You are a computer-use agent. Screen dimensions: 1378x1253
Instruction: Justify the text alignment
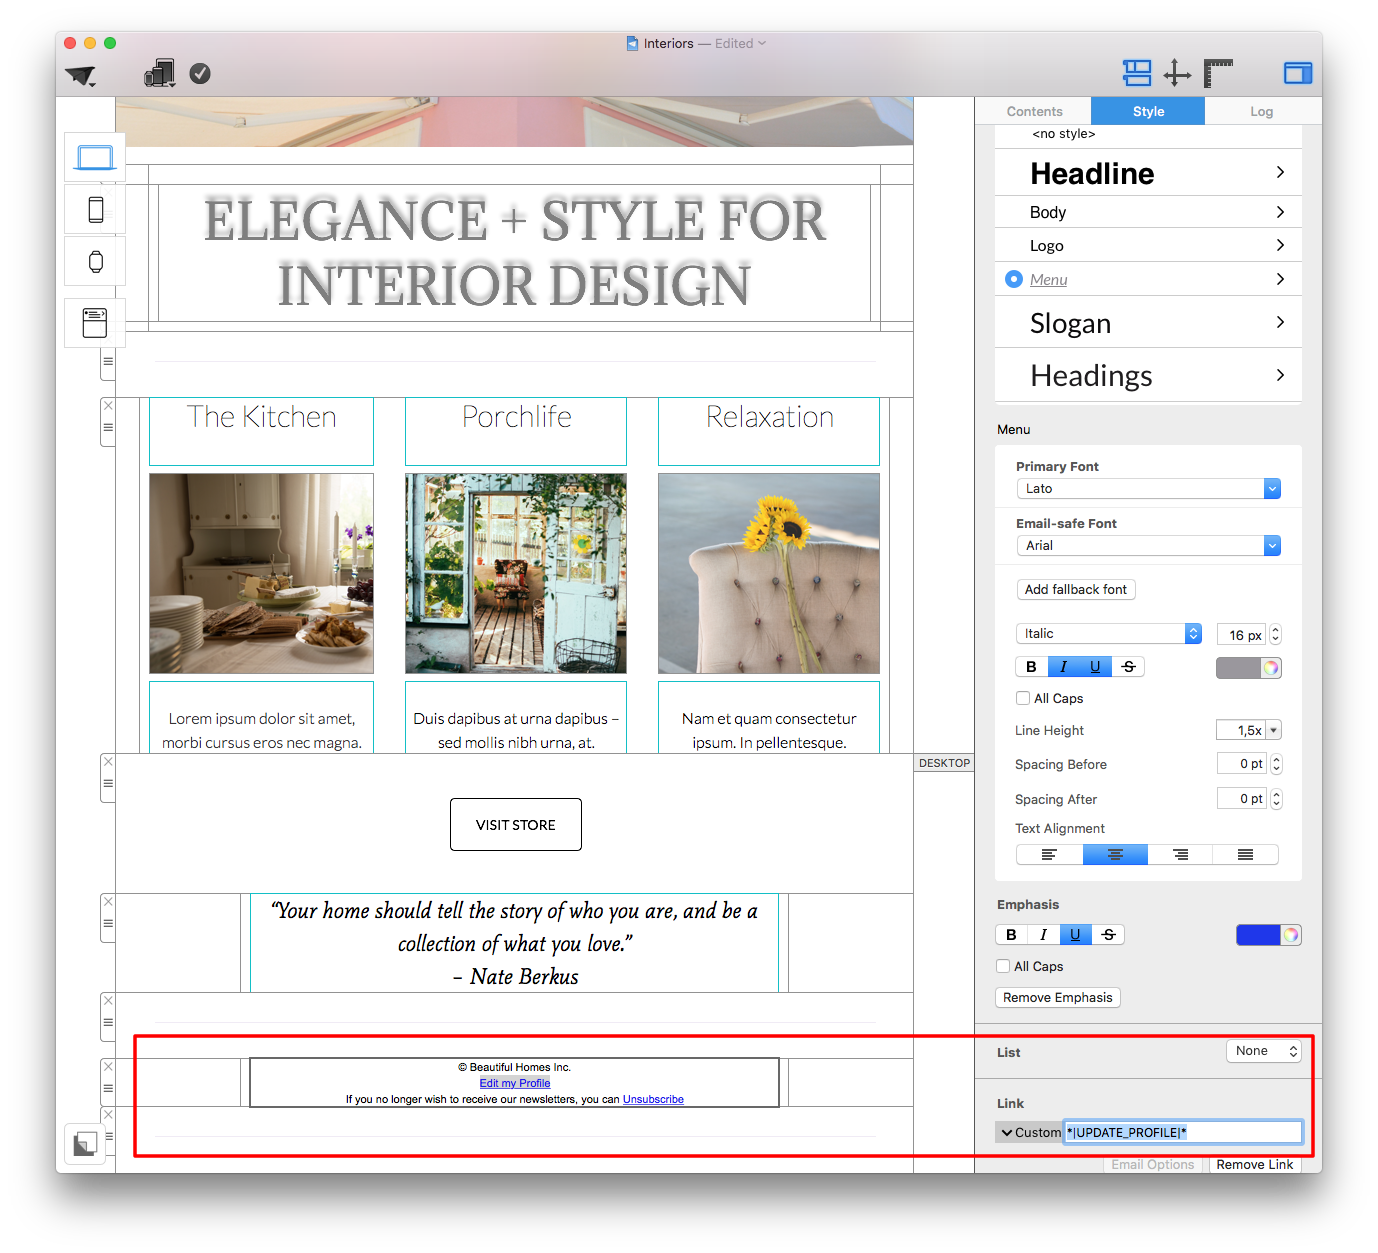(1245, 855)
